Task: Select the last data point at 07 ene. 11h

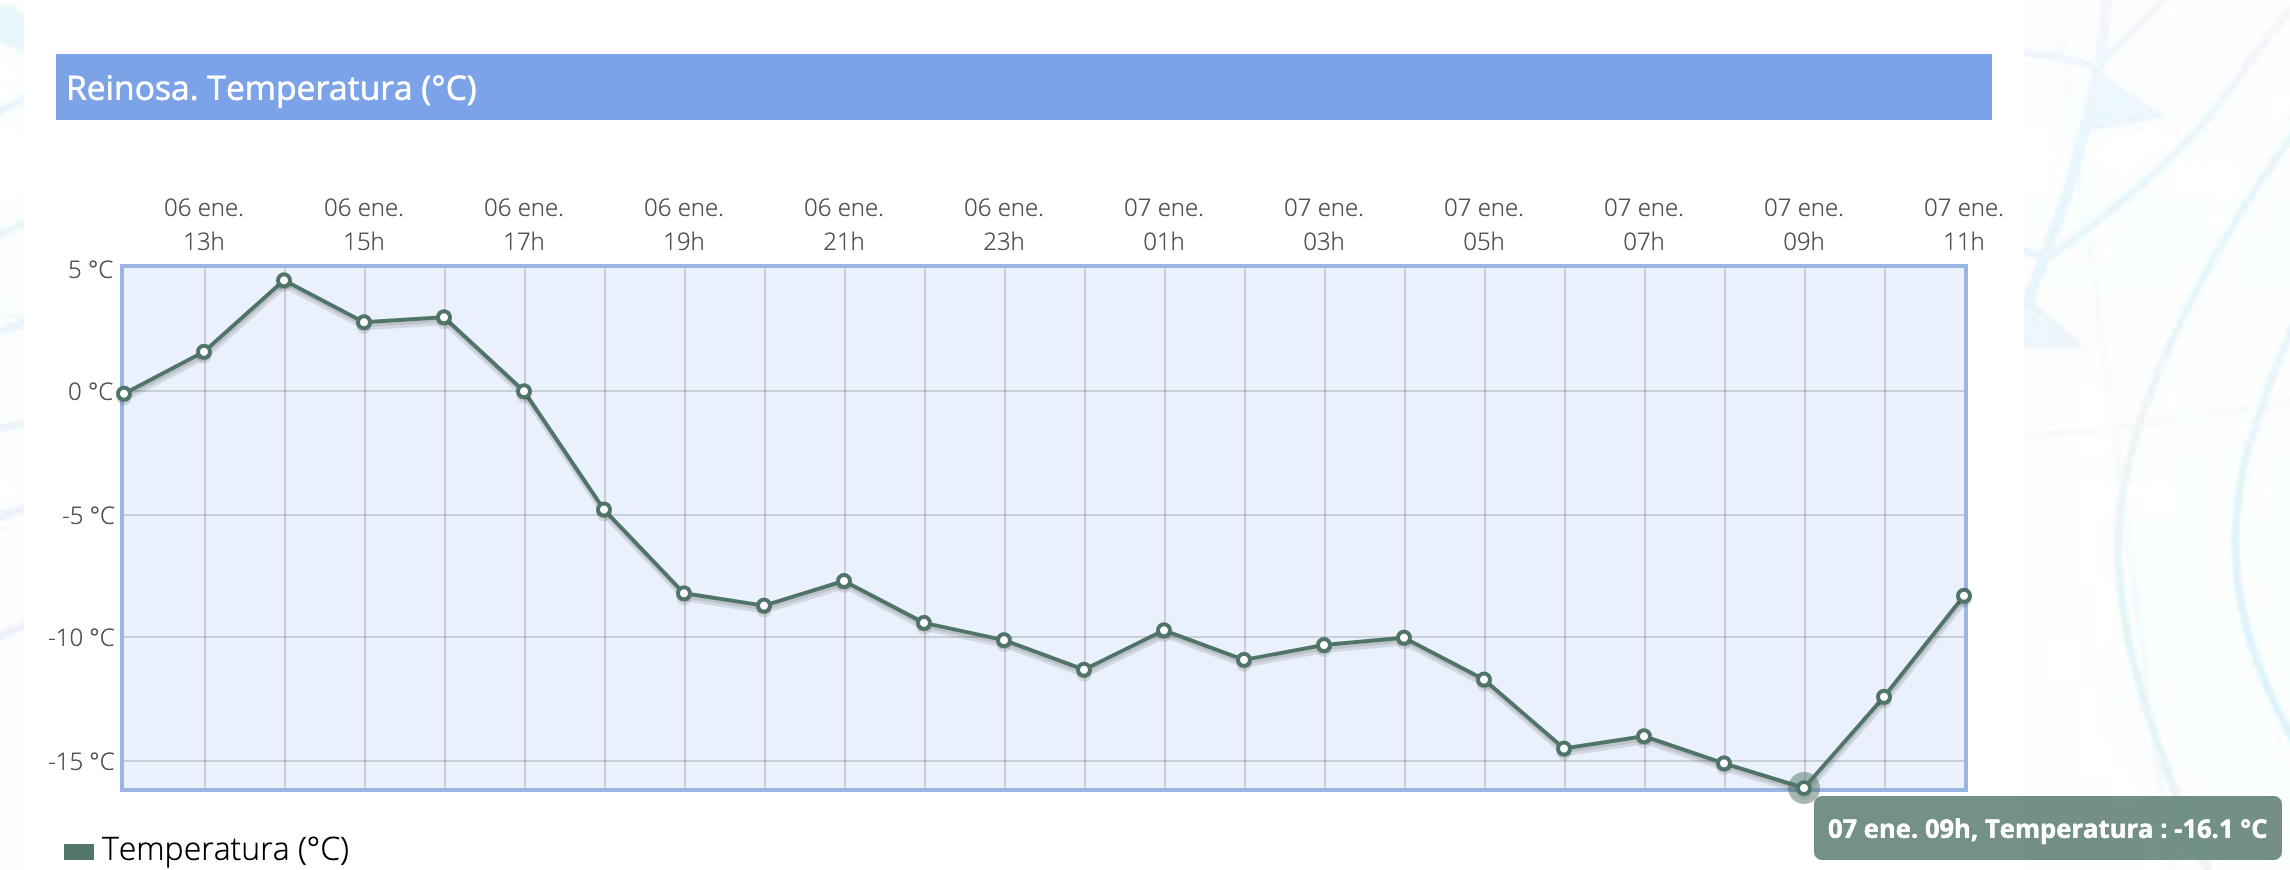Action: [x=1964, y=596]
